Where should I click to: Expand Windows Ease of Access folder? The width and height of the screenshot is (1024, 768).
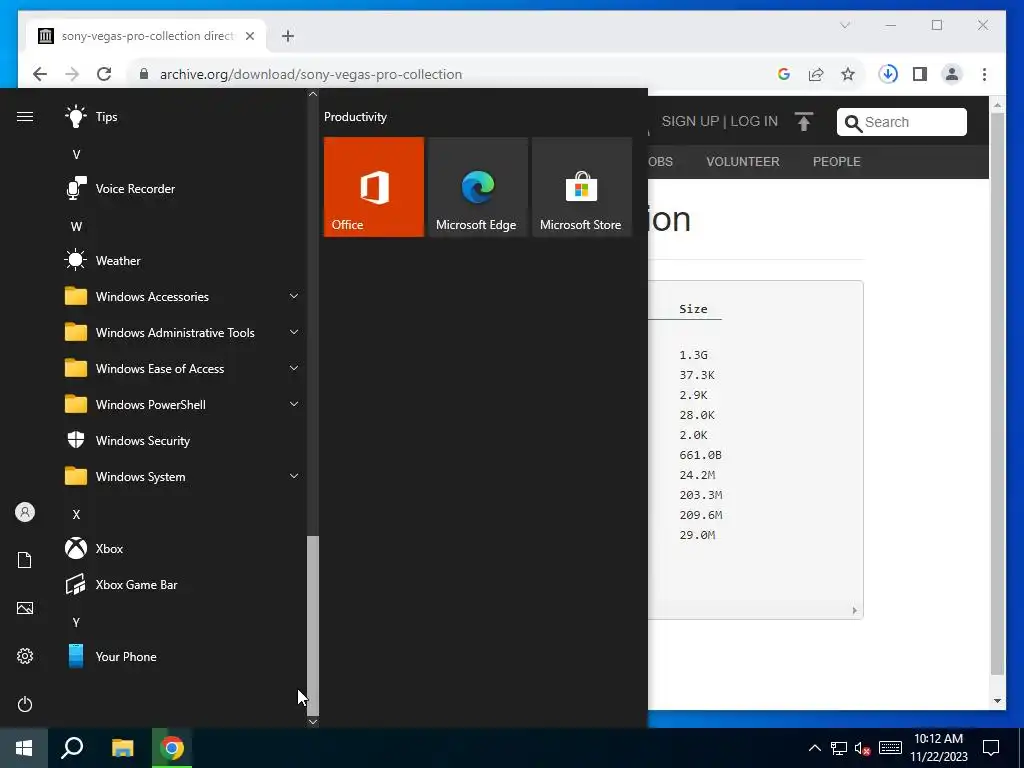coord(183,368)
